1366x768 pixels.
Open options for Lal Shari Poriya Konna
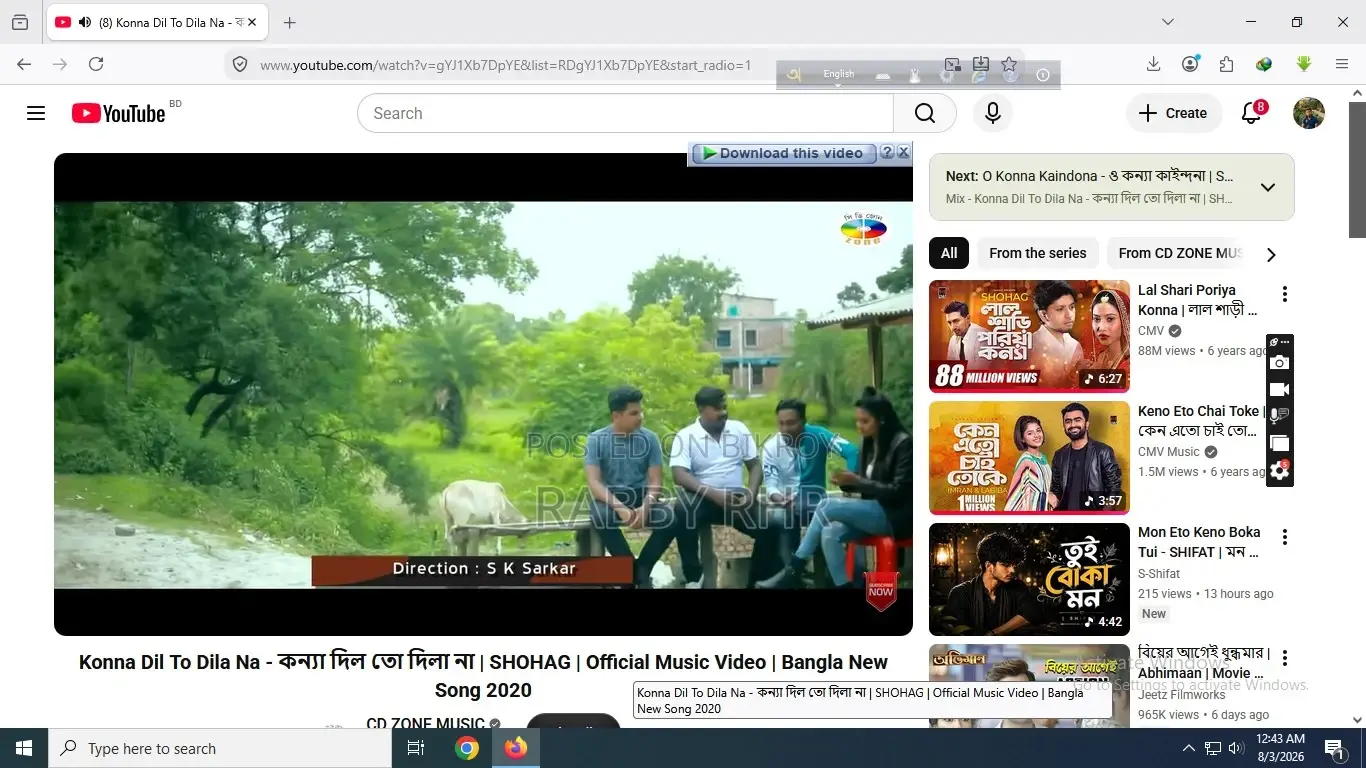(x=1285, y=294)
